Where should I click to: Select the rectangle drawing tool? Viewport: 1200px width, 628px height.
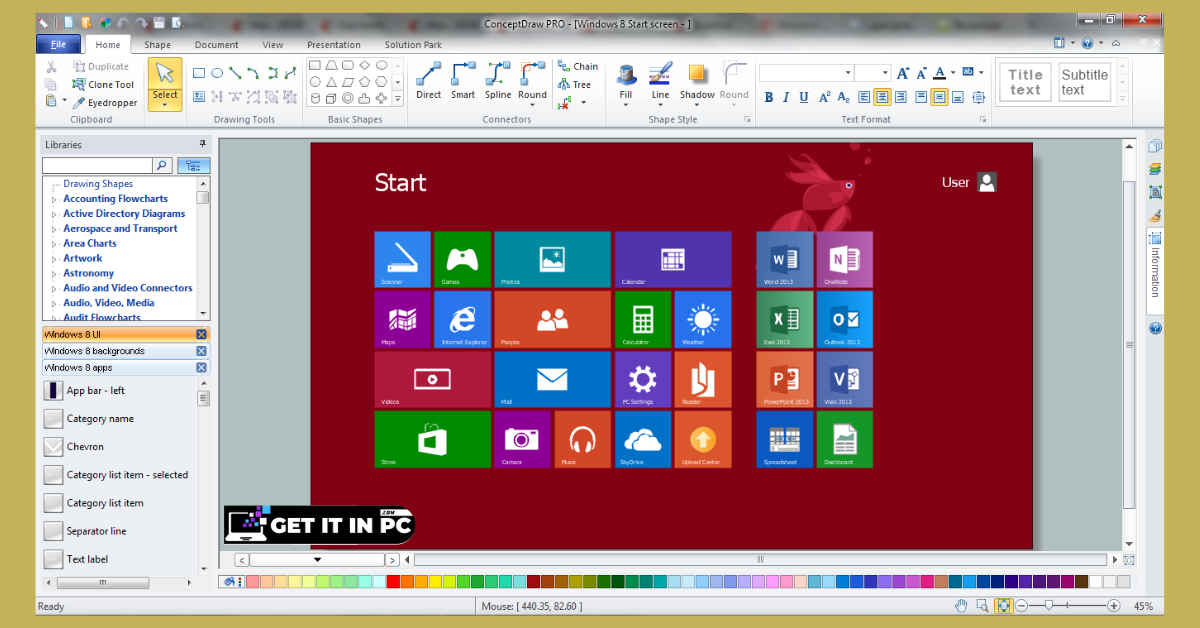click(199, 73)
